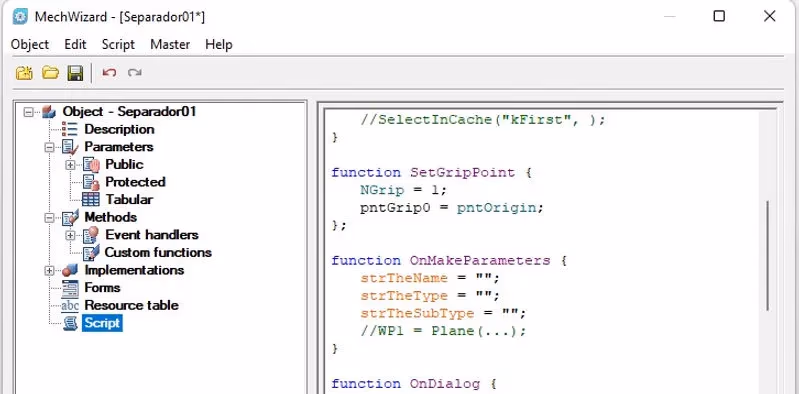This screenshot has height=394, width=799.
Task: Click the Tabular grid icon
Action: [91, 199]
